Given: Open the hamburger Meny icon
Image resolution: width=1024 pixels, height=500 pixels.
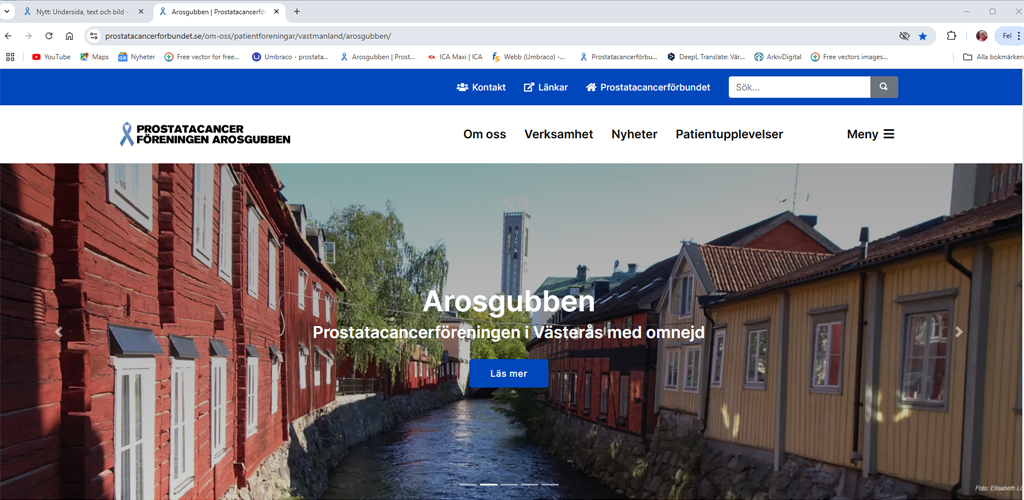Looking at the screenshot, I should pos(888,134).
